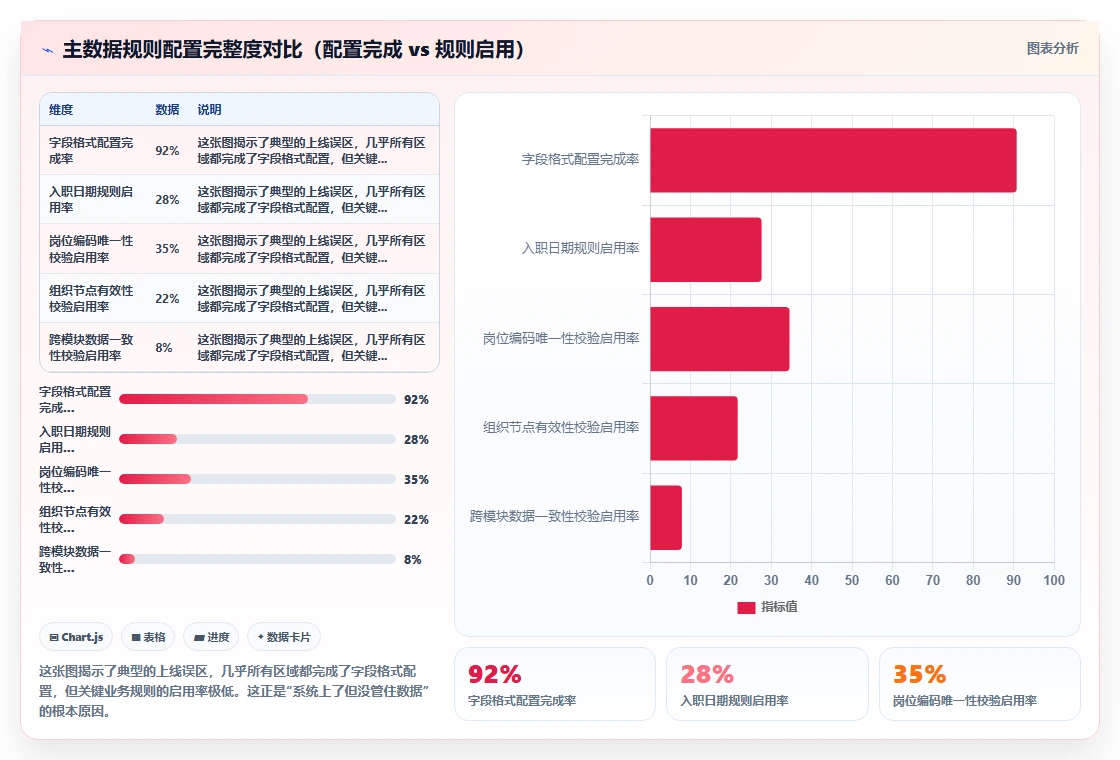Click the 28% value in the table
This screenshot has width=1120, height=760.
pos(167,199)
